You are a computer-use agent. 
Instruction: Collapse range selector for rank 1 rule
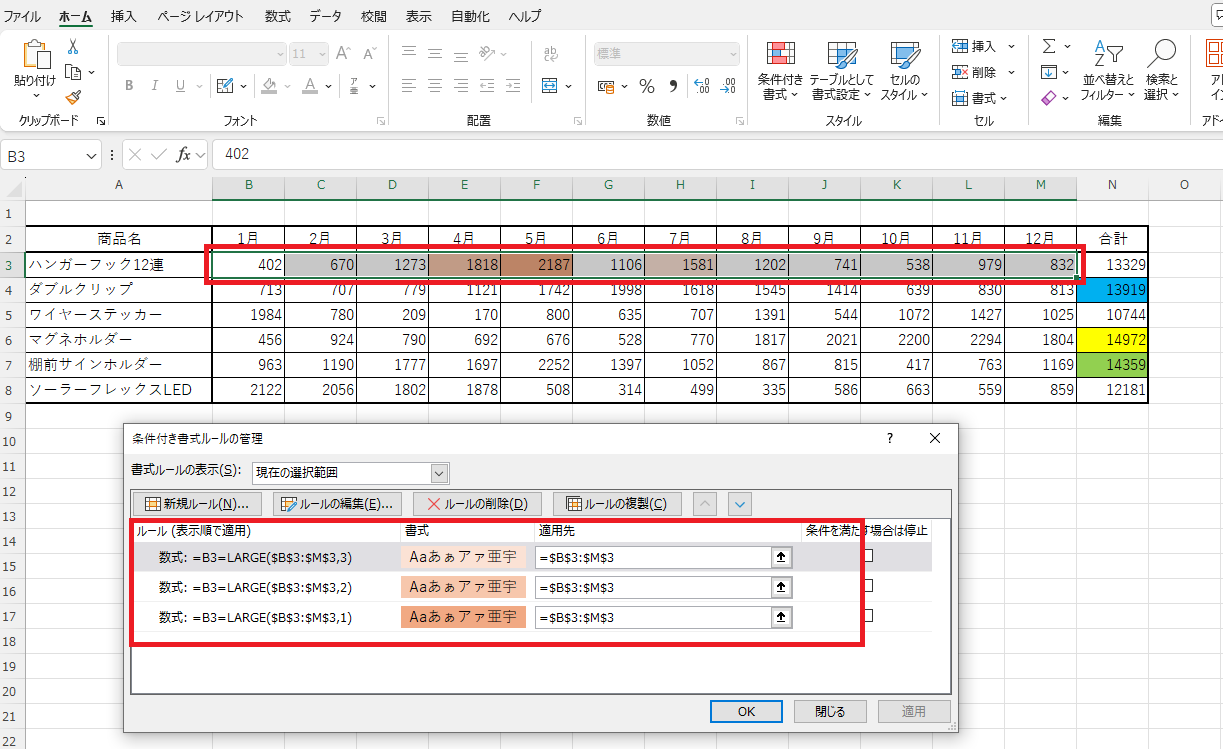coord(782,617)
